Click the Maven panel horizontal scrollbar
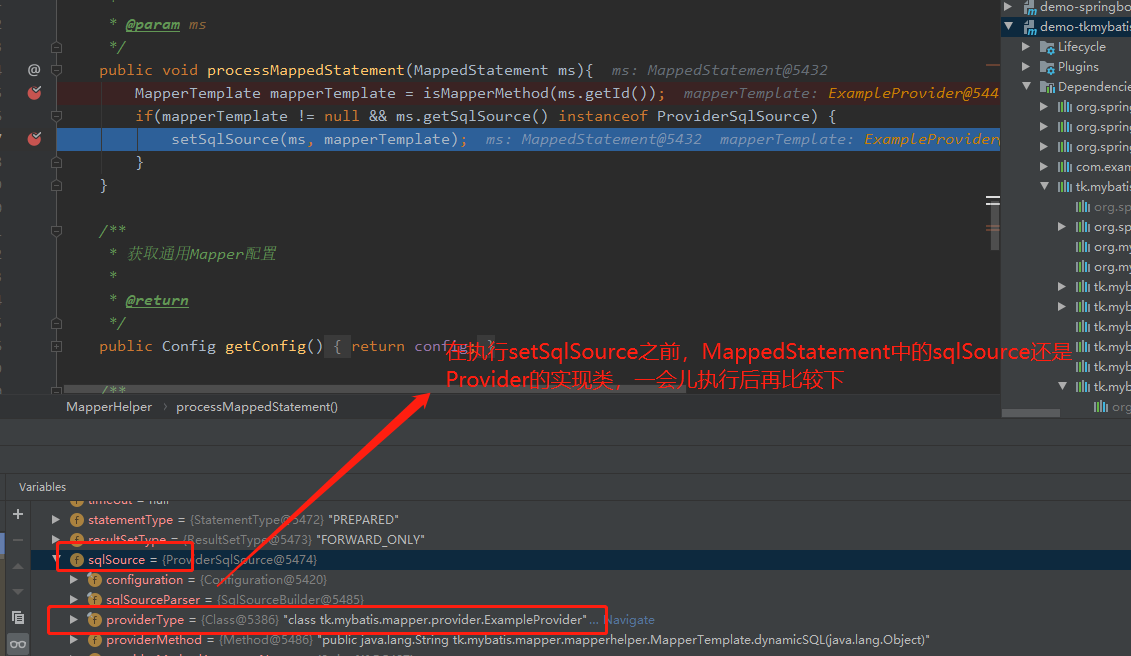This screenshot has width=1131, height=656. coord(1031,413)
